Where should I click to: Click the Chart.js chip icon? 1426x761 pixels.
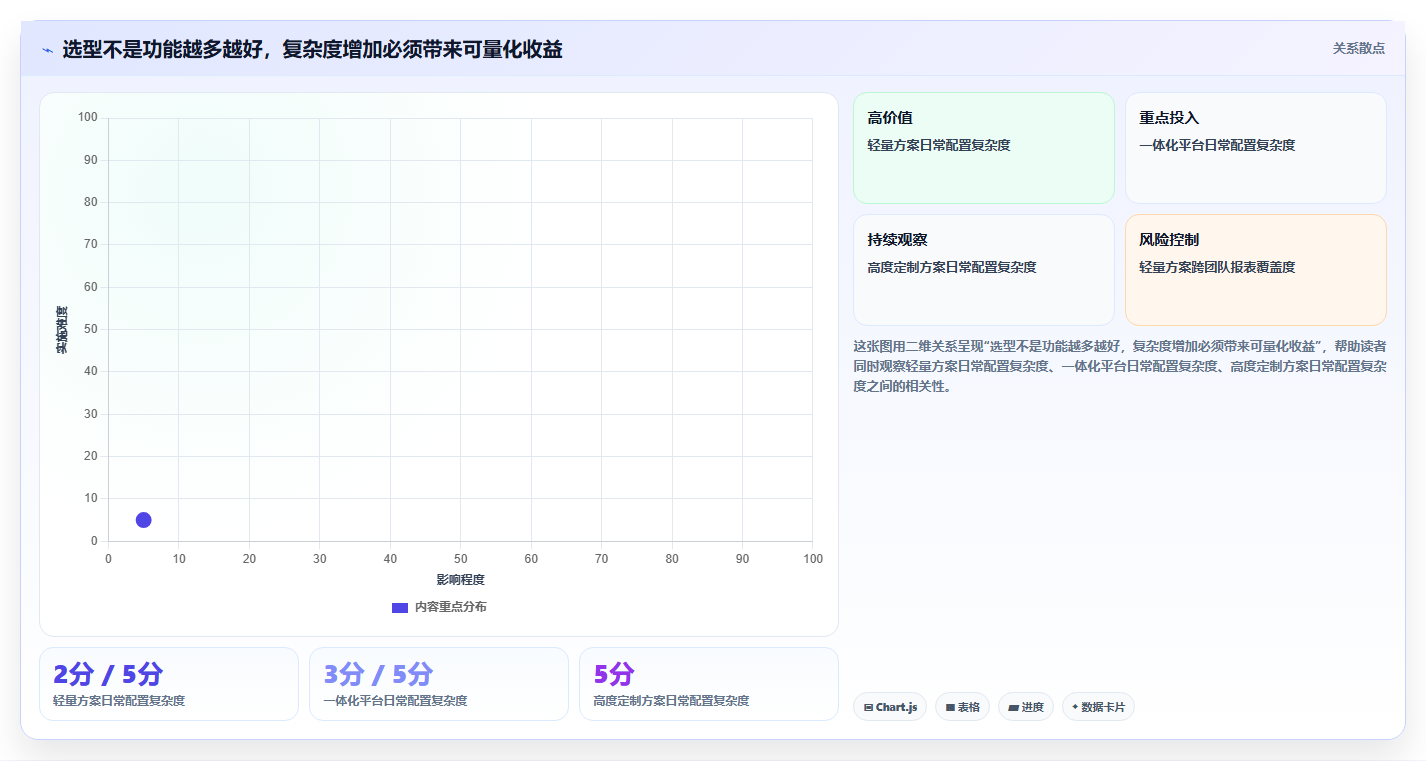tap(868, 707)
